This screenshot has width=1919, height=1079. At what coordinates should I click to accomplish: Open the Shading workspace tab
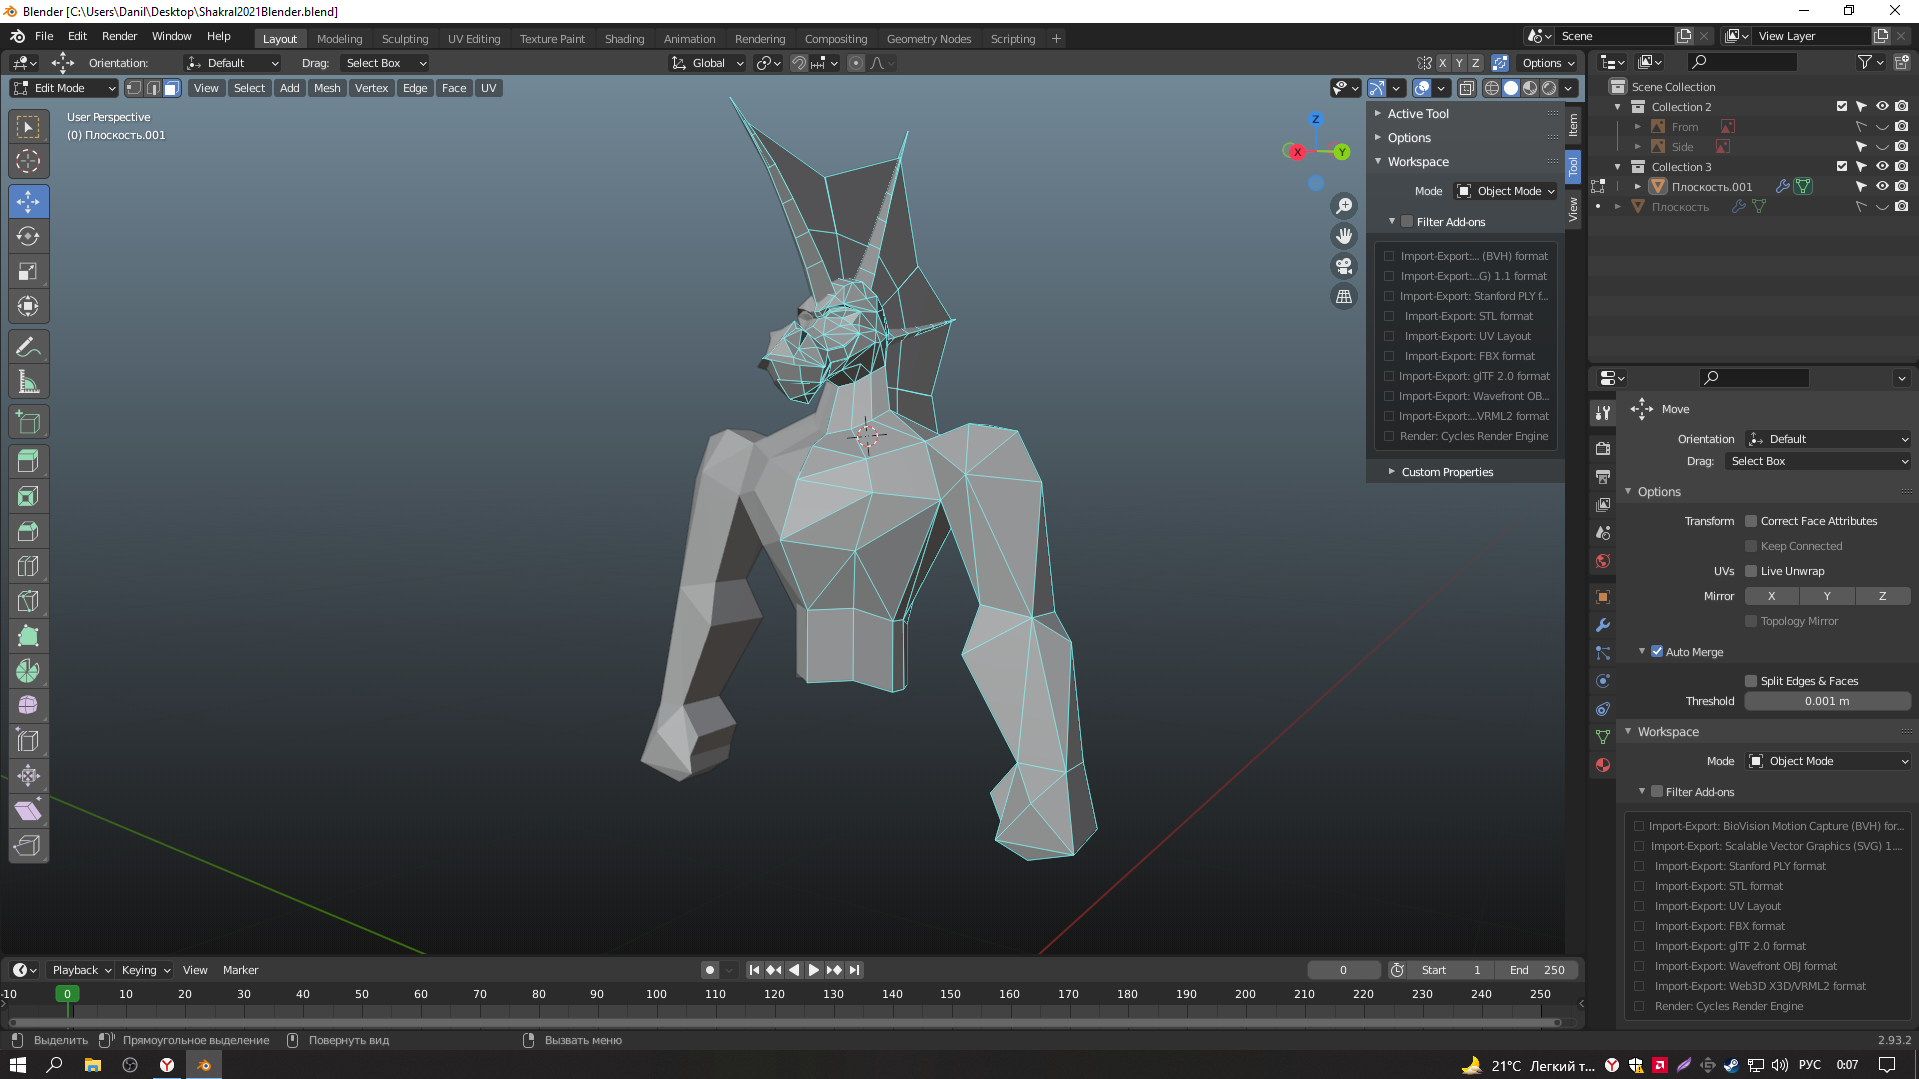[624, 39]
